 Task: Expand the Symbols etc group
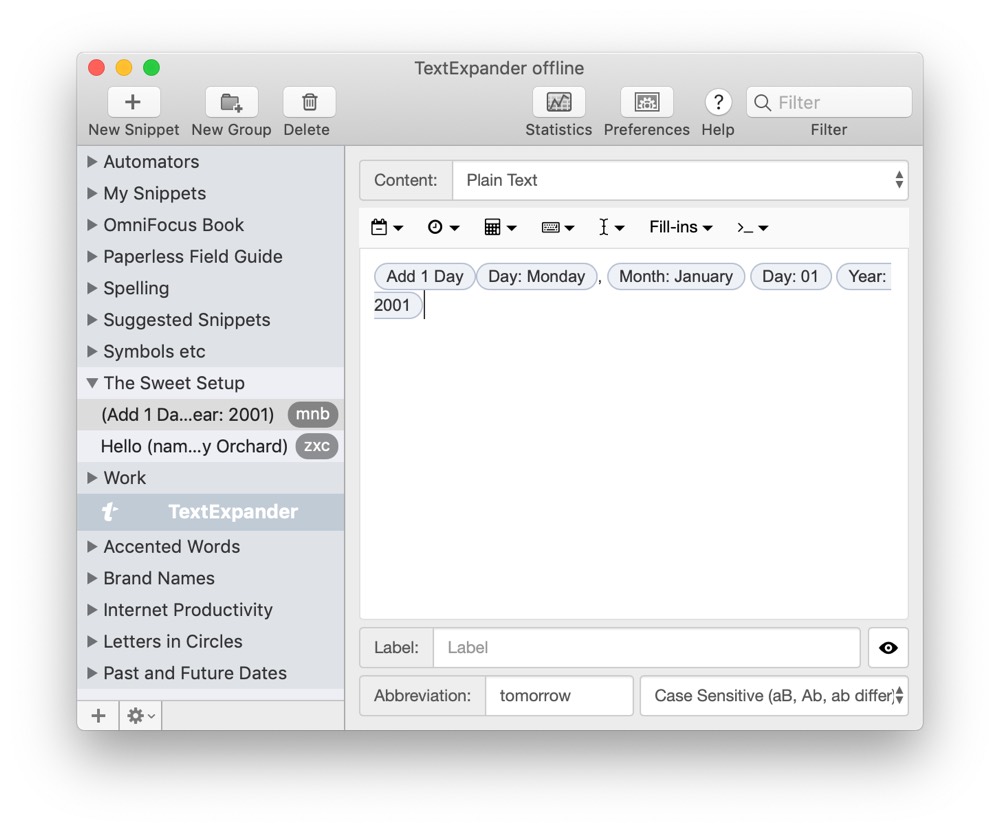pos(92,351)
